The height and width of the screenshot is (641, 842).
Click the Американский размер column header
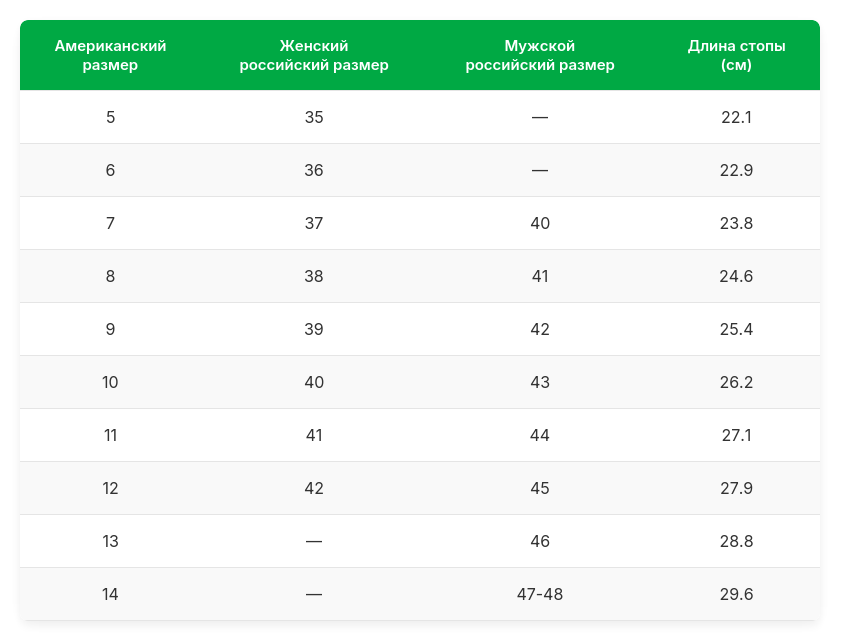coord(110,56)
